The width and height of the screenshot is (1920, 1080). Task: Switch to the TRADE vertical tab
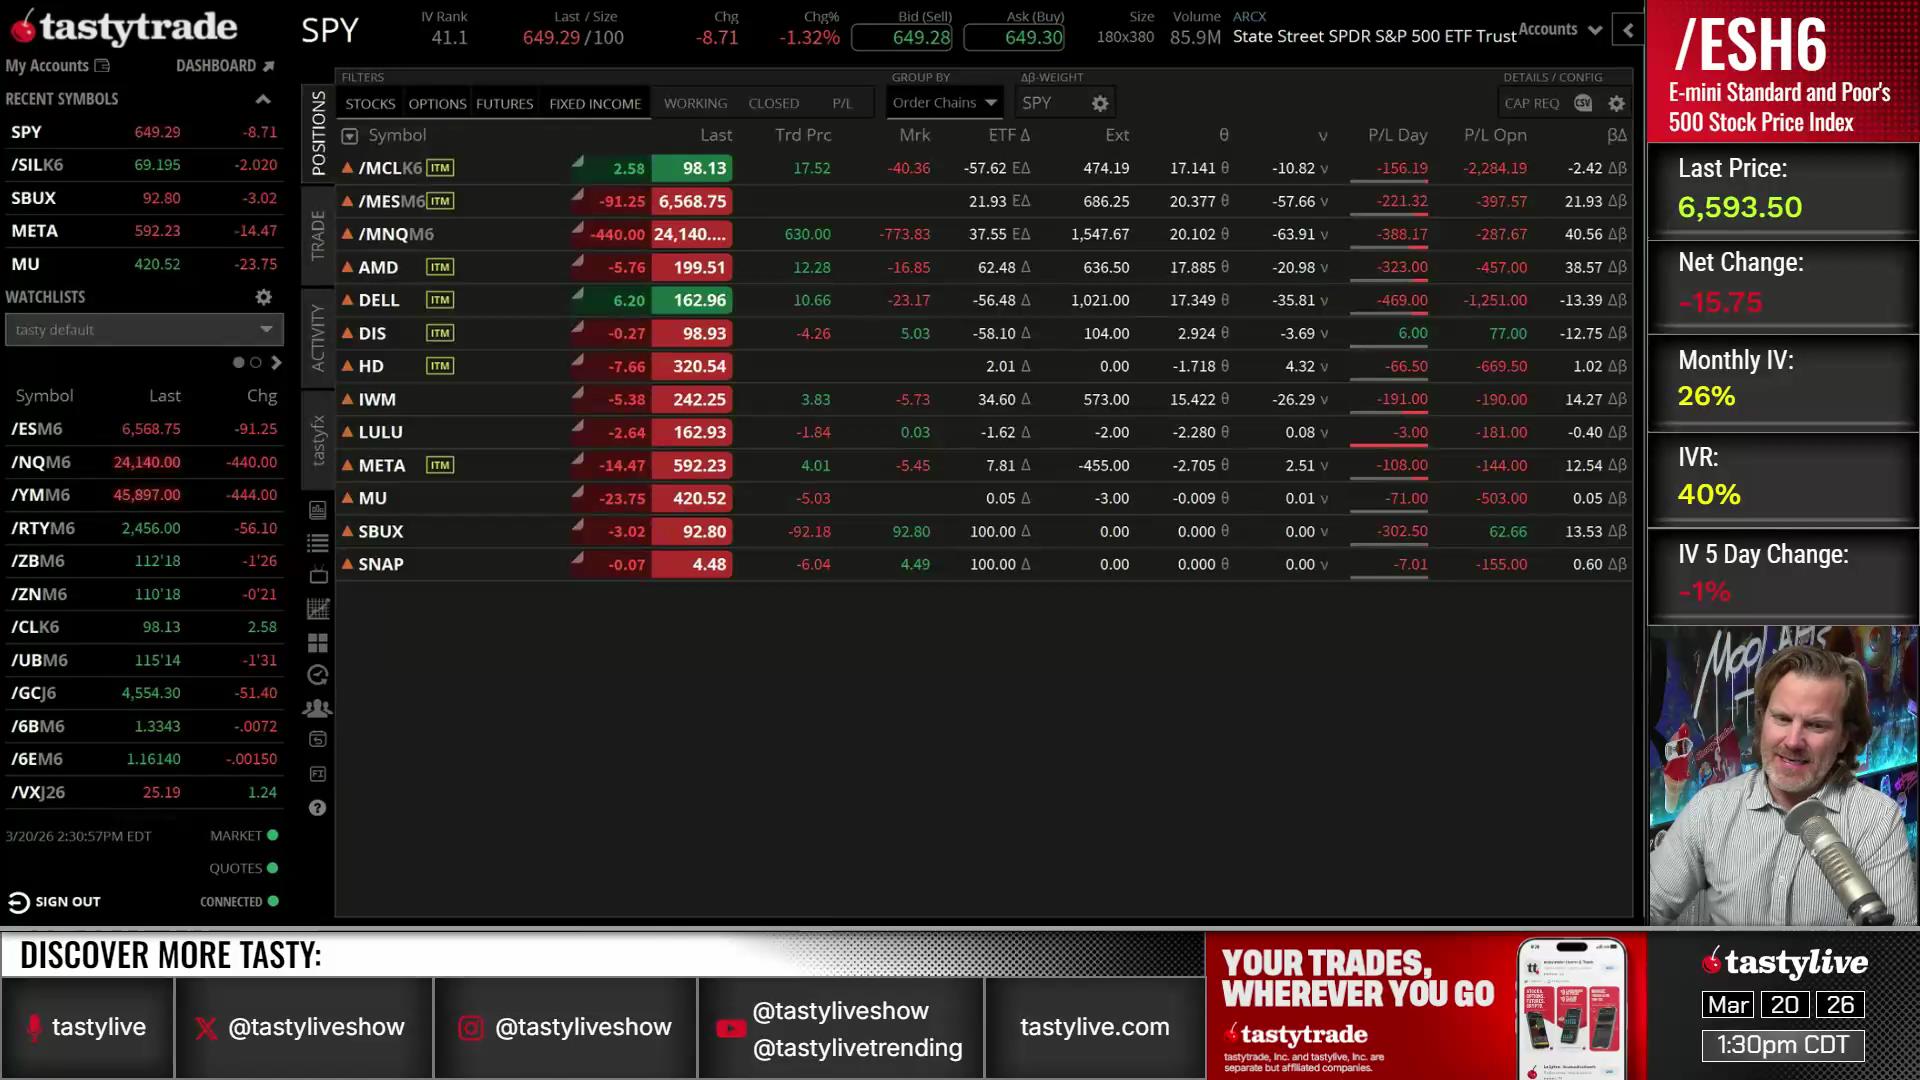click(x=318, y=235)
